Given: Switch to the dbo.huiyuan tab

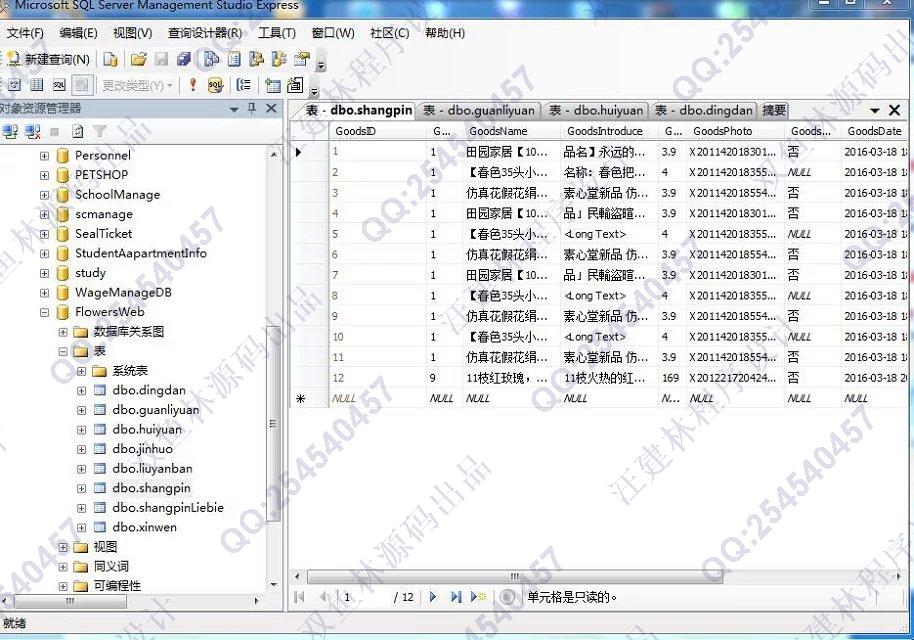Looking at the screenshot, I should pyautogui.click(x=596, y=110).
